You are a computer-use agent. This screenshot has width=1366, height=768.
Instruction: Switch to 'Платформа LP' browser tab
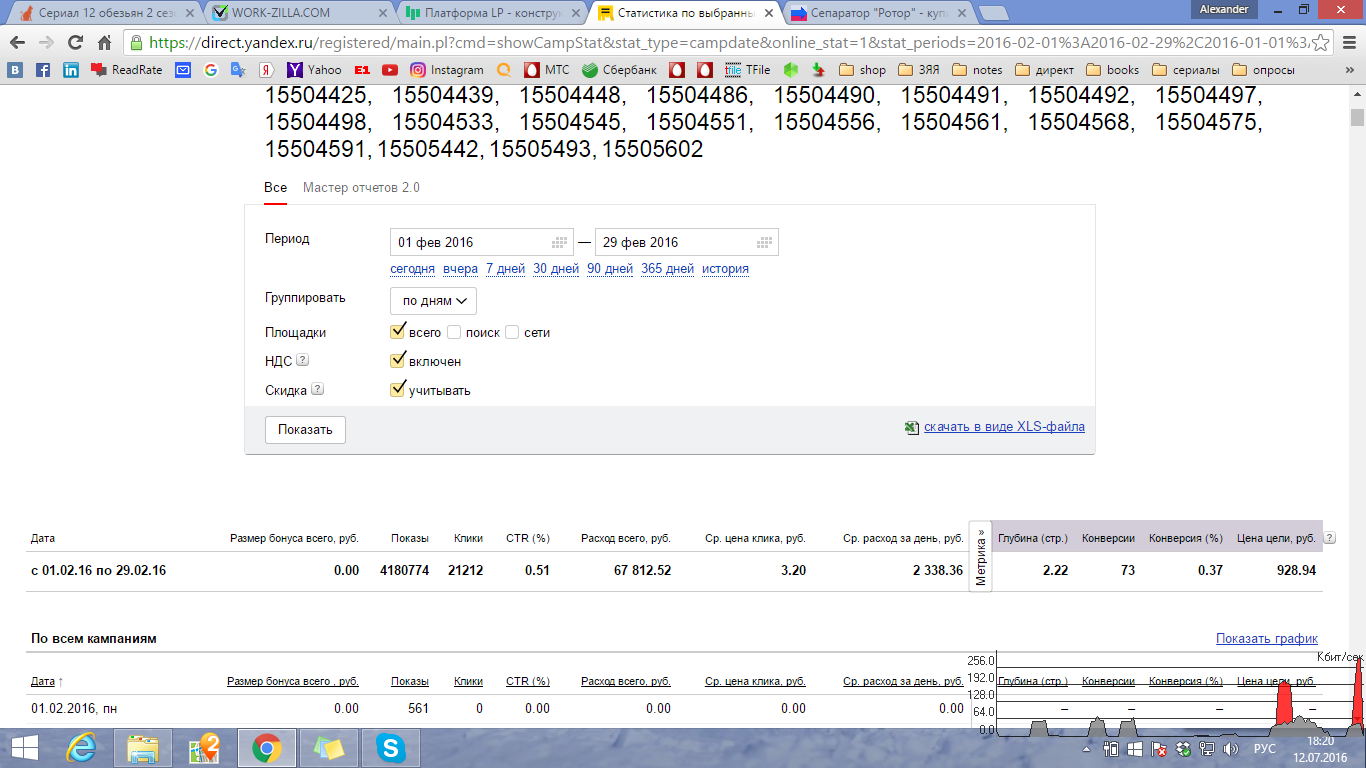pyautogui.click(x=490, y=13)
